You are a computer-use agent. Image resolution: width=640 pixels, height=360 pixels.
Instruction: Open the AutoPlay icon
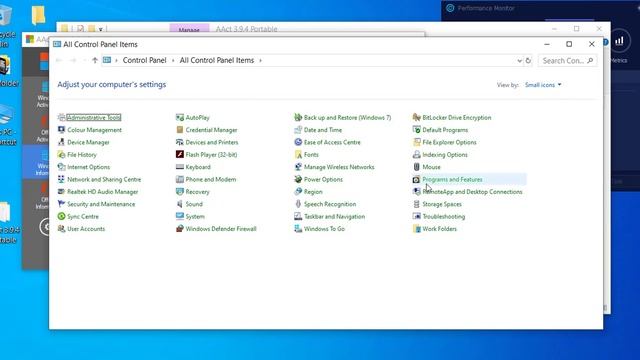coord(180,118)
